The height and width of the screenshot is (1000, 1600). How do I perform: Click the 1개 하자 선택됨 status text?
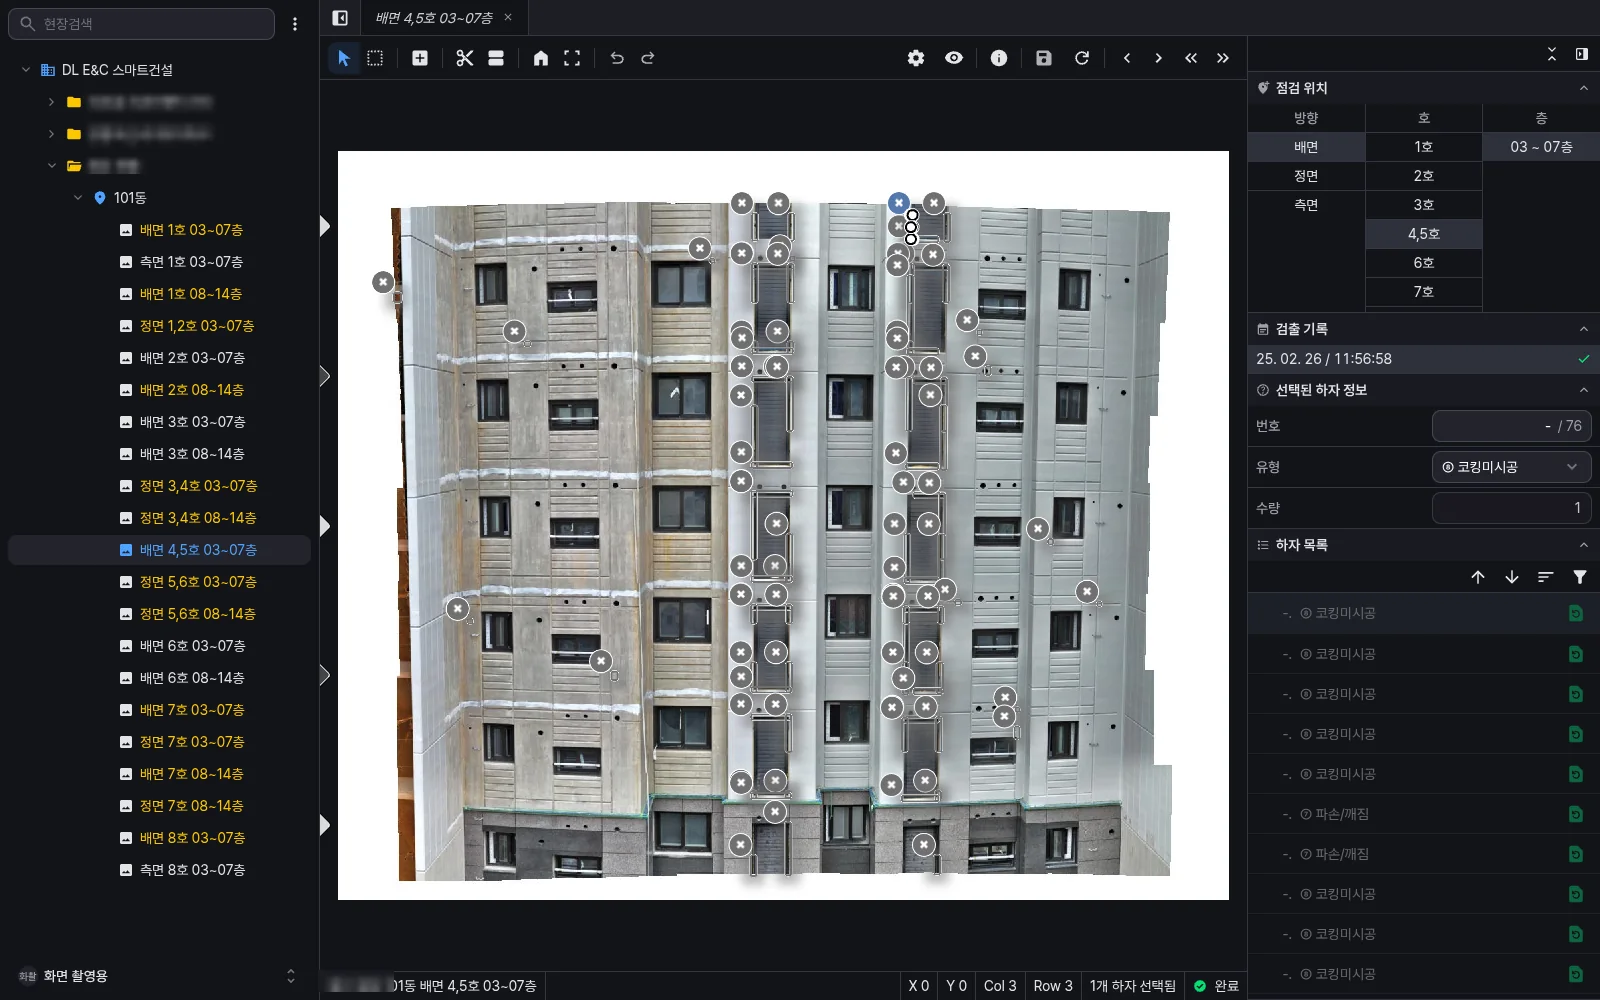pyautogui.click(x=1133, y=986)
